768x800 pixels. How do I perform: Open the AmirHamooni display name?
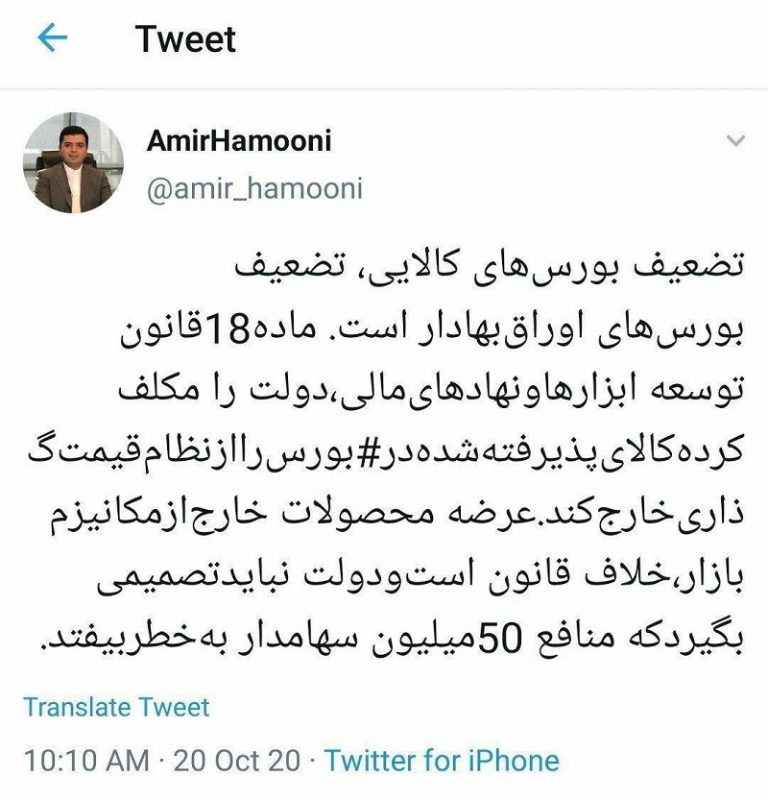coord(239,140)
